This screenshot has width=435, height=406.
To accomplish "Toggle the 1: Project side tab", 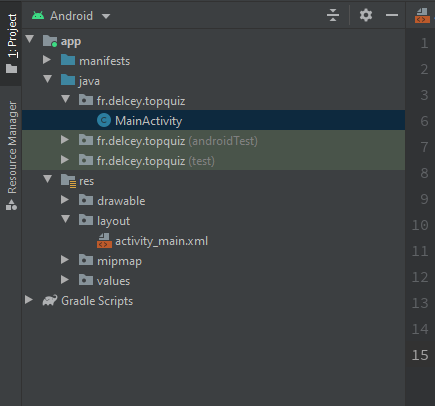I will coord(11,43).
